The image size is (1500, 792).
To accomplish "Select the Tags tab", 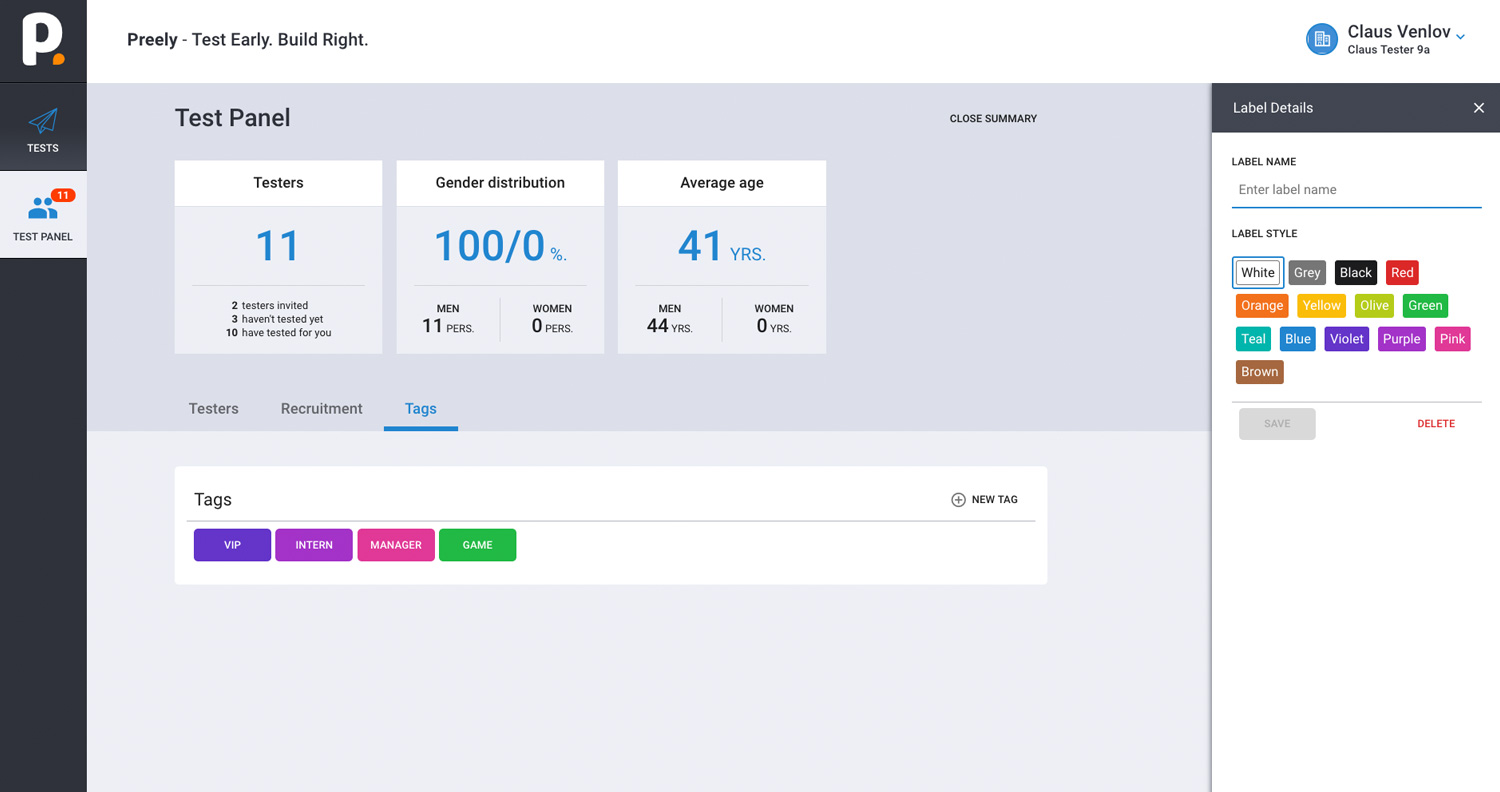I will (x=421, y=408).
